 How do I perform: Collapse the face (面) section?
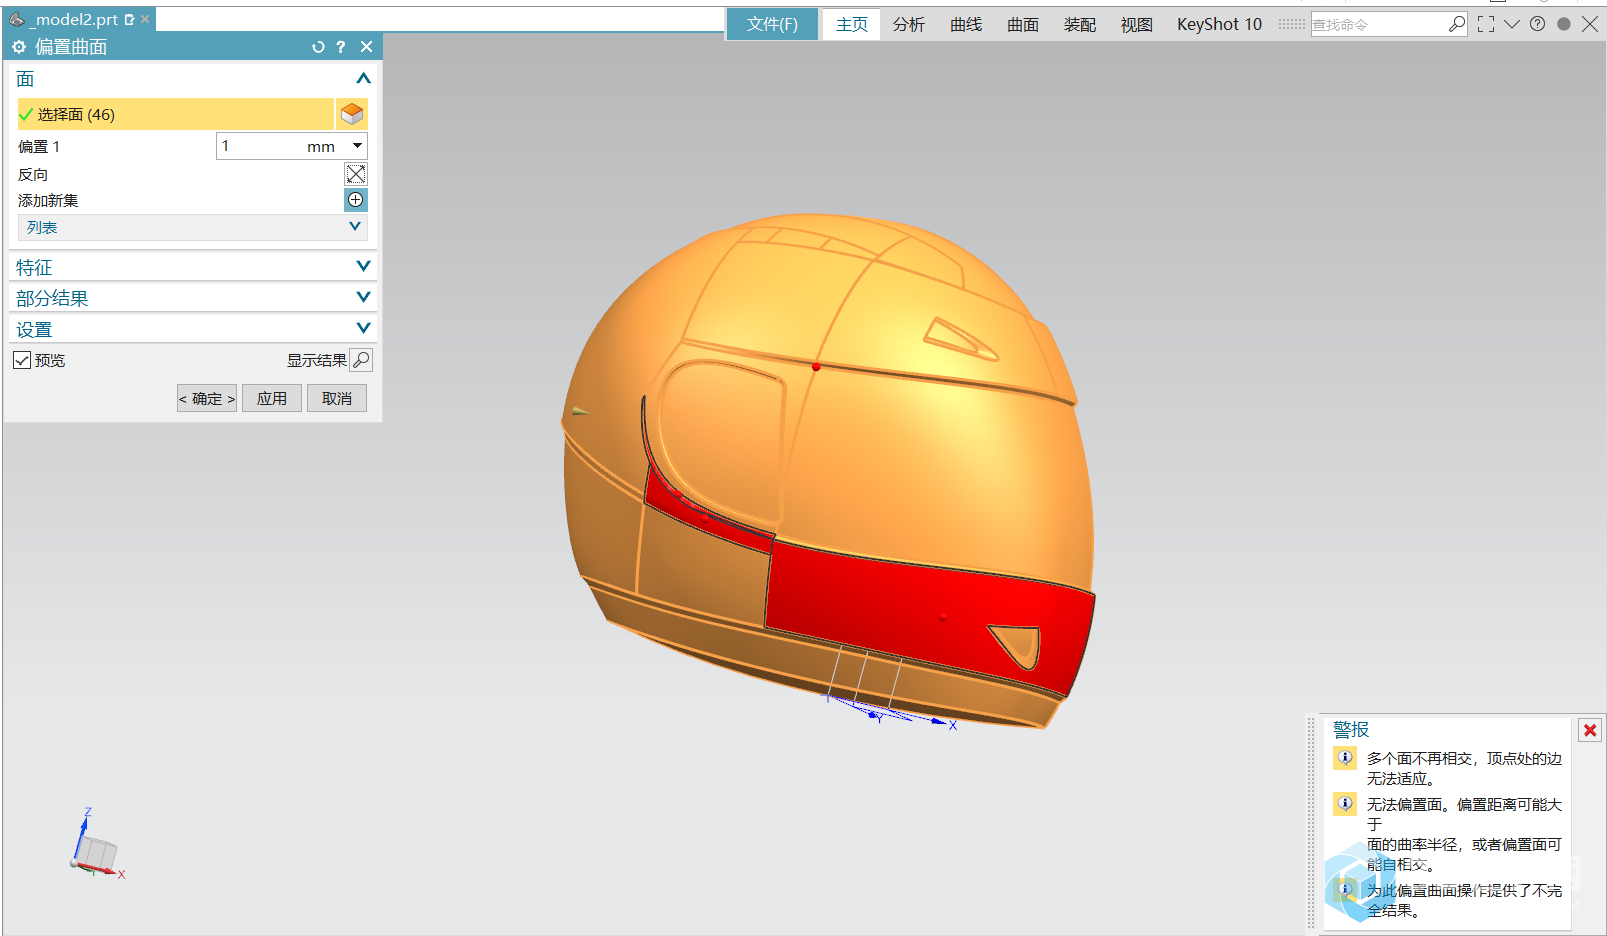(363, 78)
